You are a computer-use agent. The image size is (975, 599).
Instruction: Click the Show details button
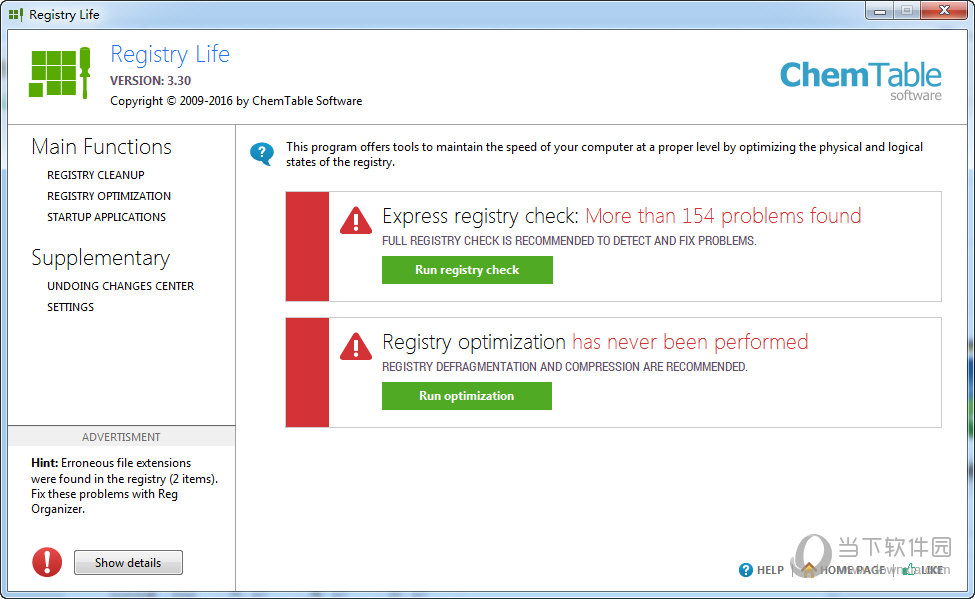pyautogui.click(x=128, y=562)
